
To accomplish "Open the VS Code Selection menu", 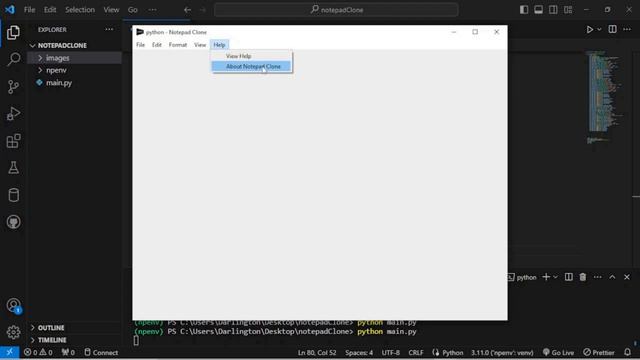I will point(80,10).
